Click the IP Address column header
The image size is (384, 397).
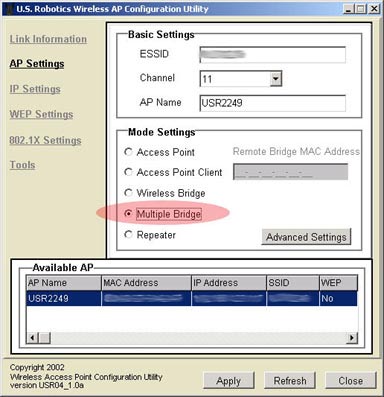tap(229, 283)
